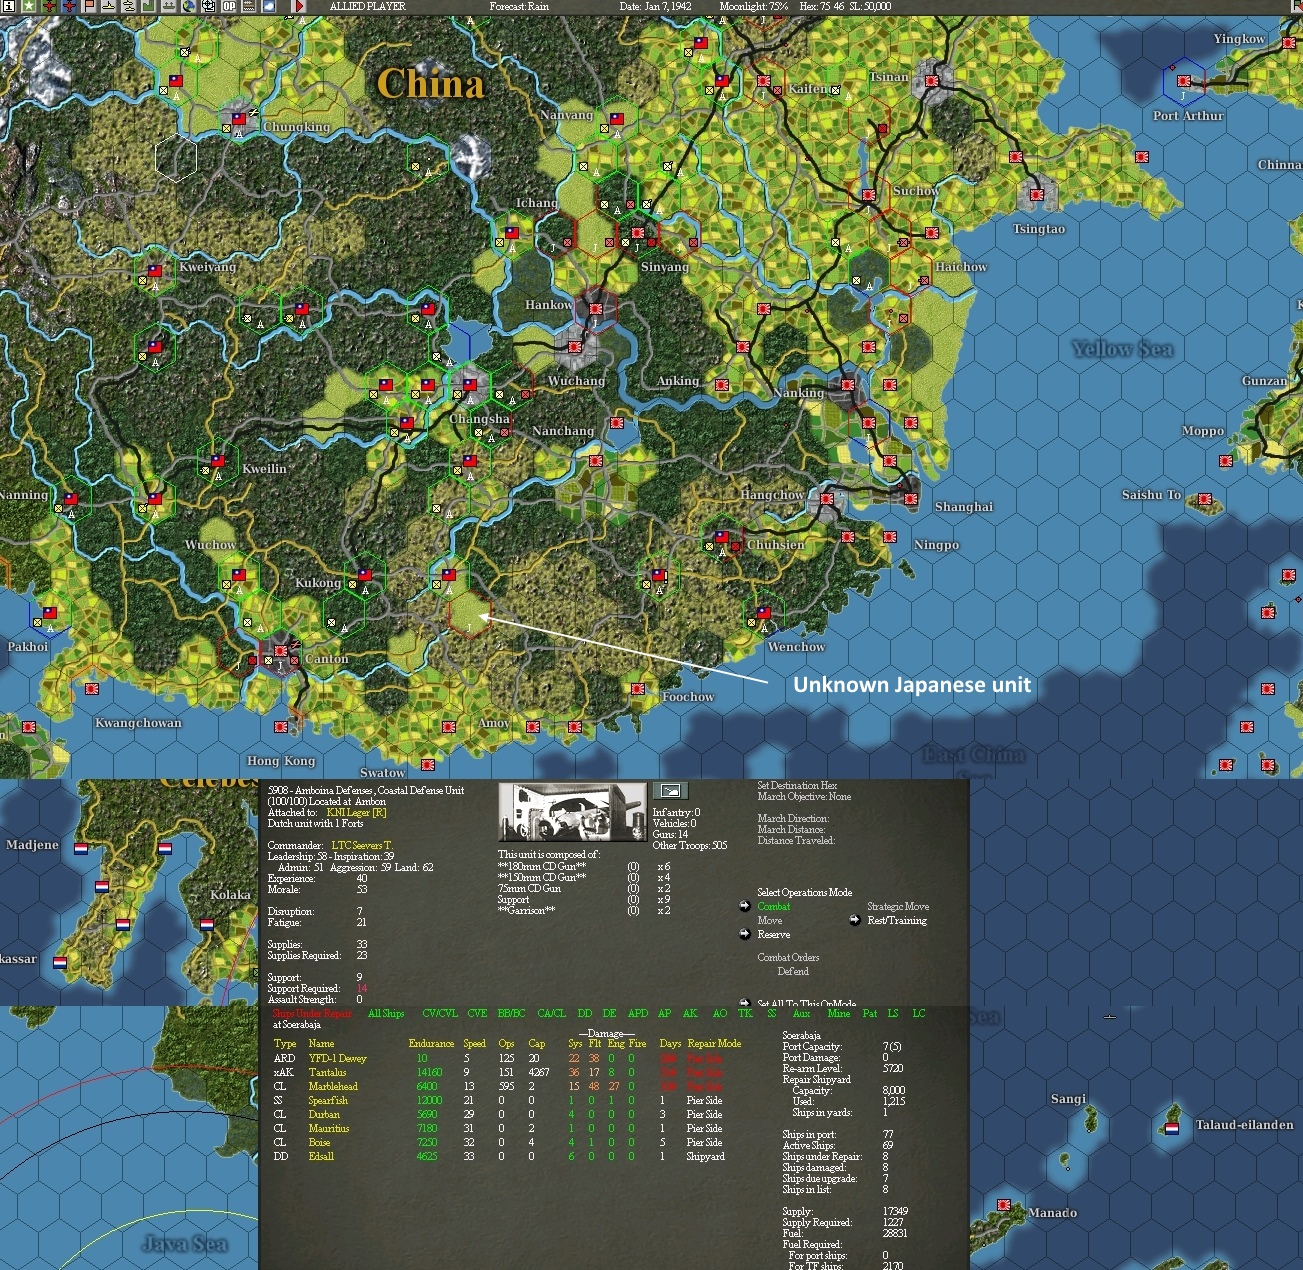
Task: Sort ships by Repair Mode column
Action: pyautogui.click(x=714, y=1043)
